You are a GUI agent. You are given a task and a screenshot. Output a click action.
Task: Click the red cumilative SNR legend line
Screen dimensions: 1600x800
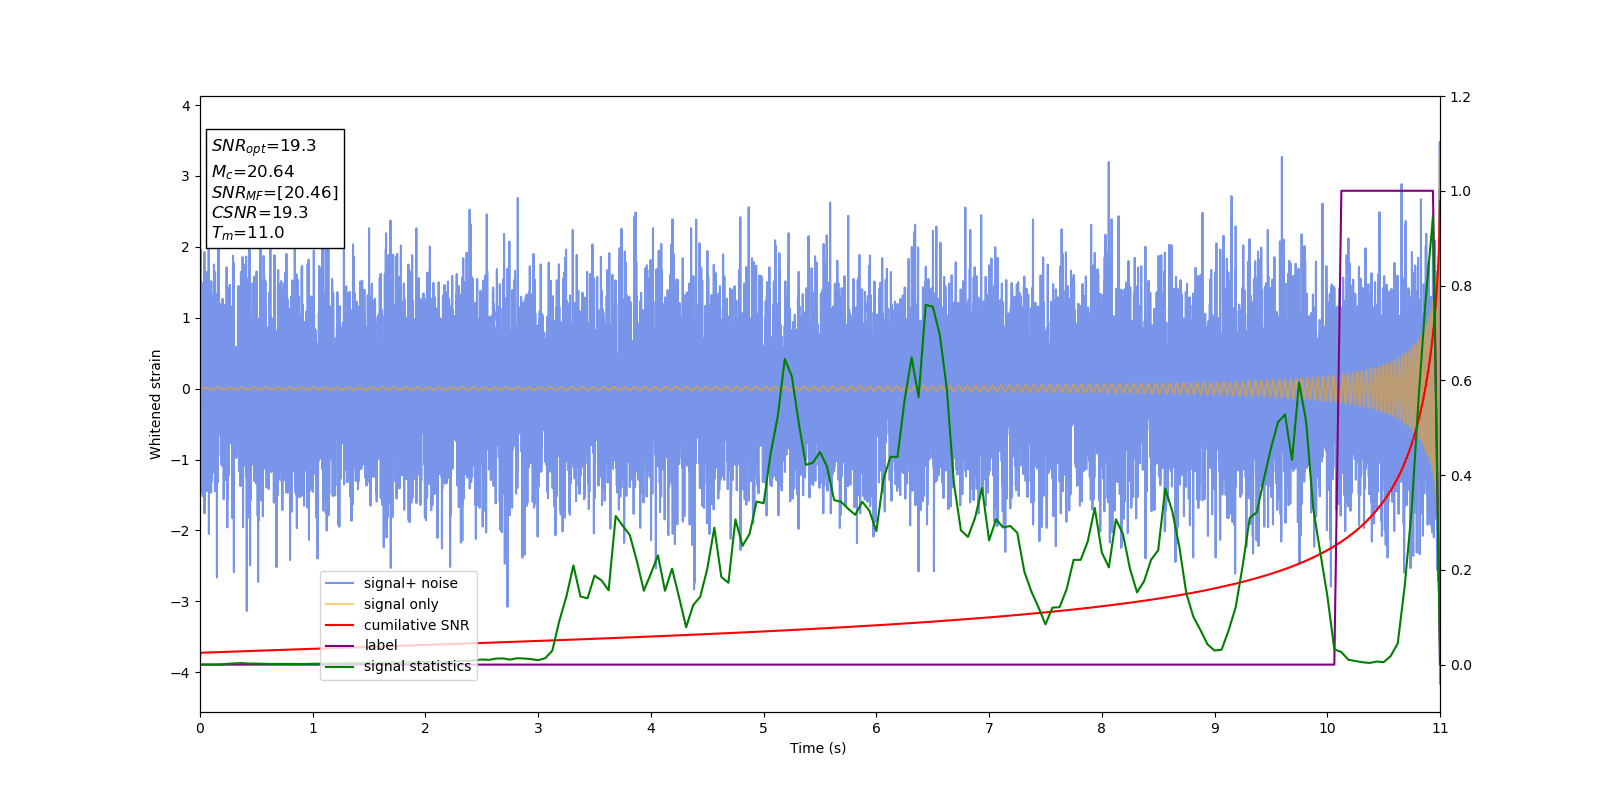coord(340,625)
